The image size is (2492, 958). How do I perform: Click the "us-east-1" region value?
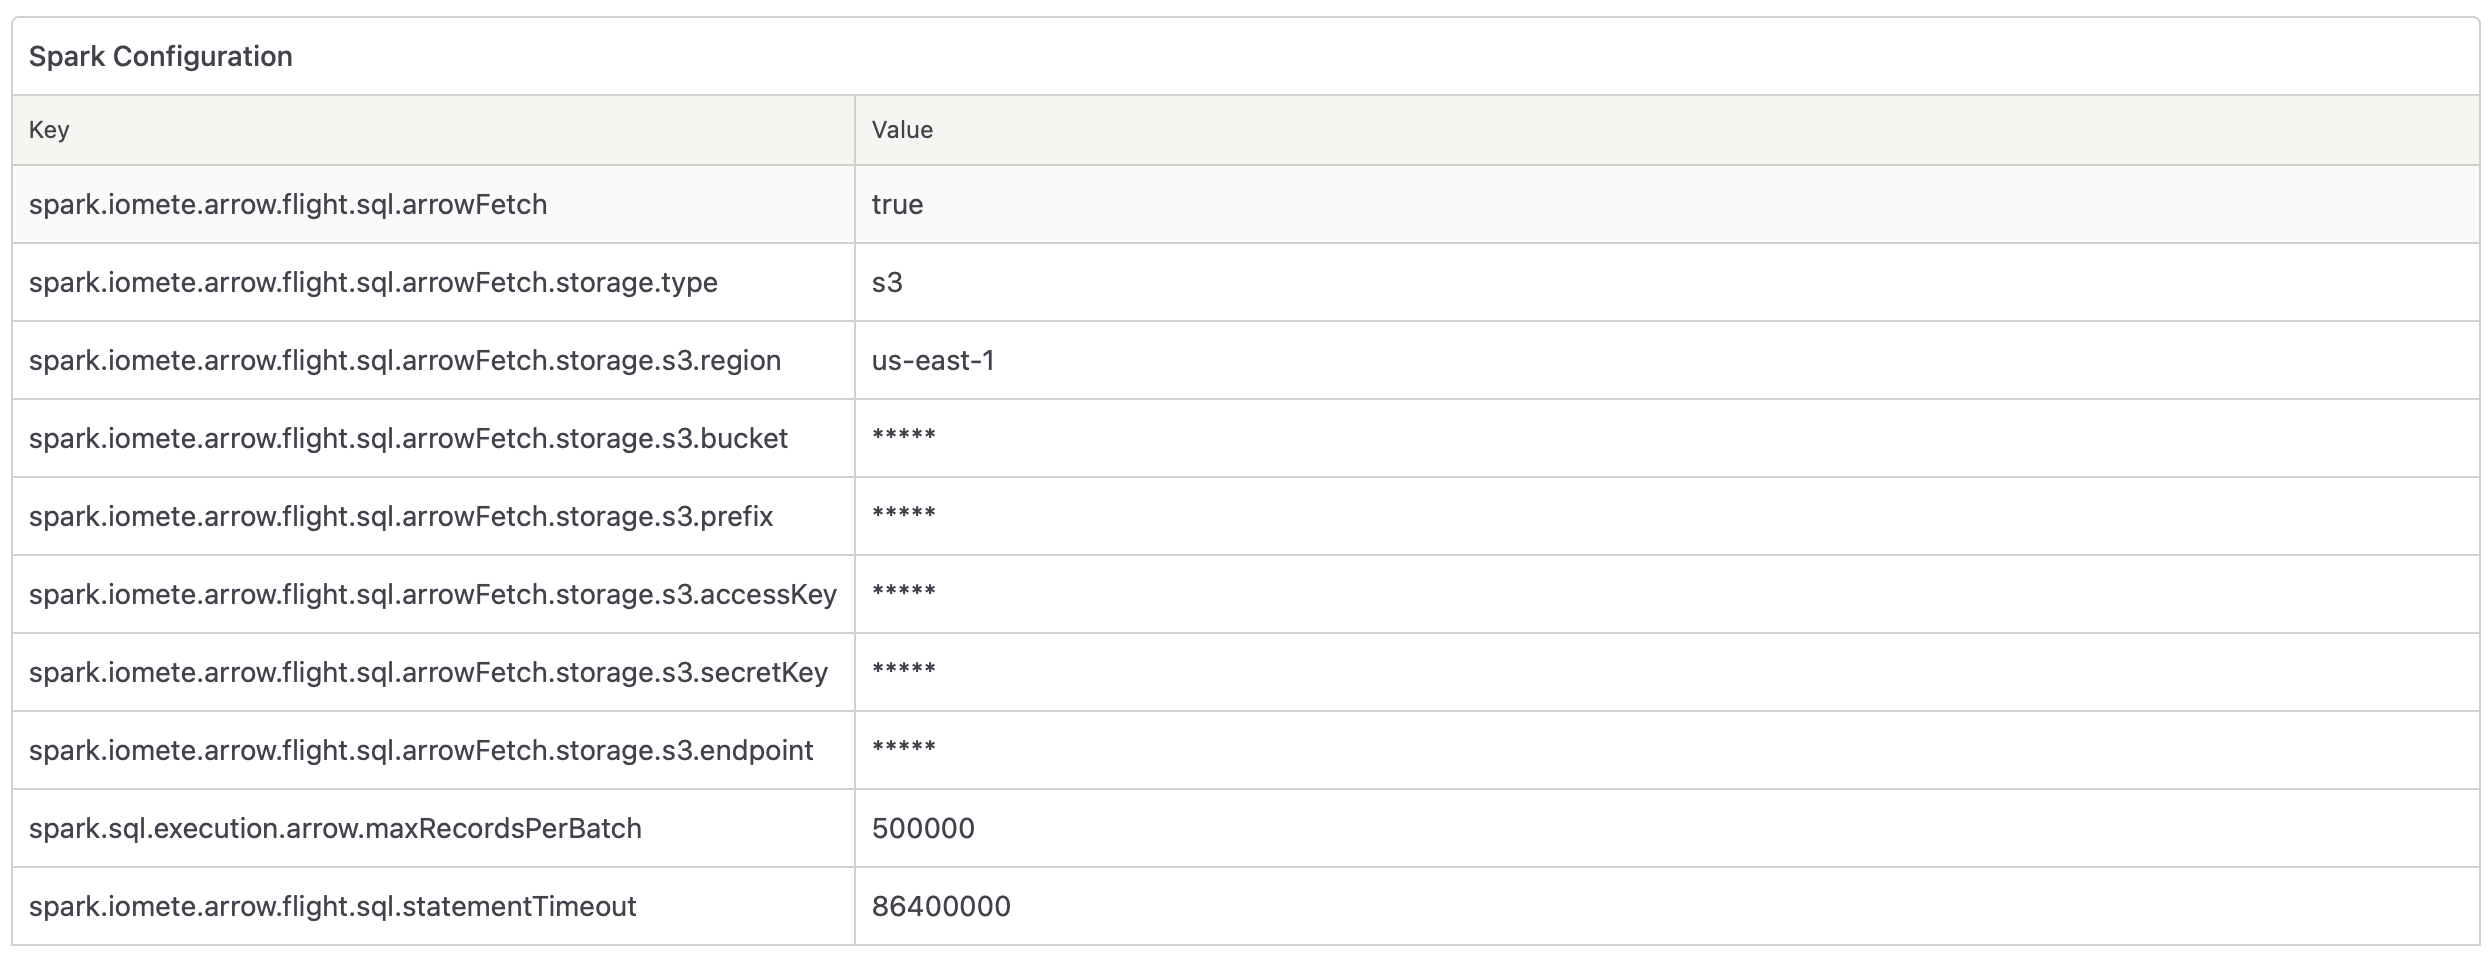[x=933, y=361]
